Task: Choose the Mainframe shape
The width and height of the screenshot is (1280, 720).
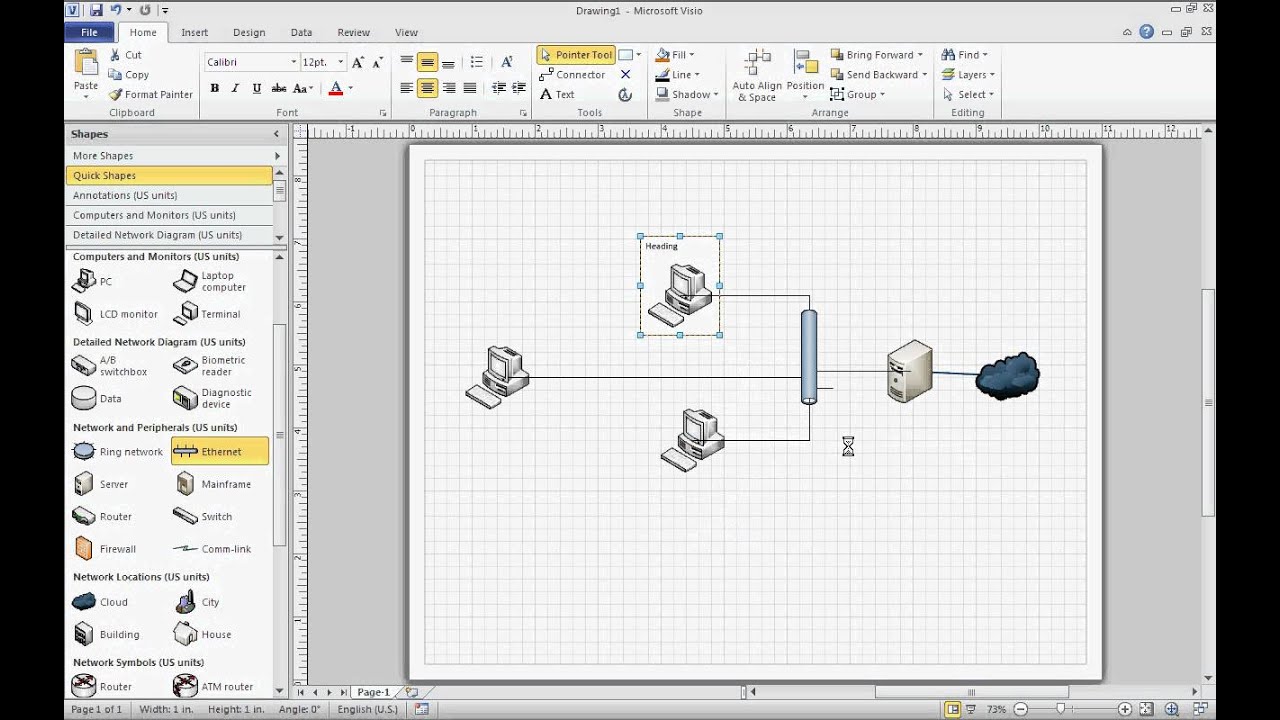Action: 213,484
